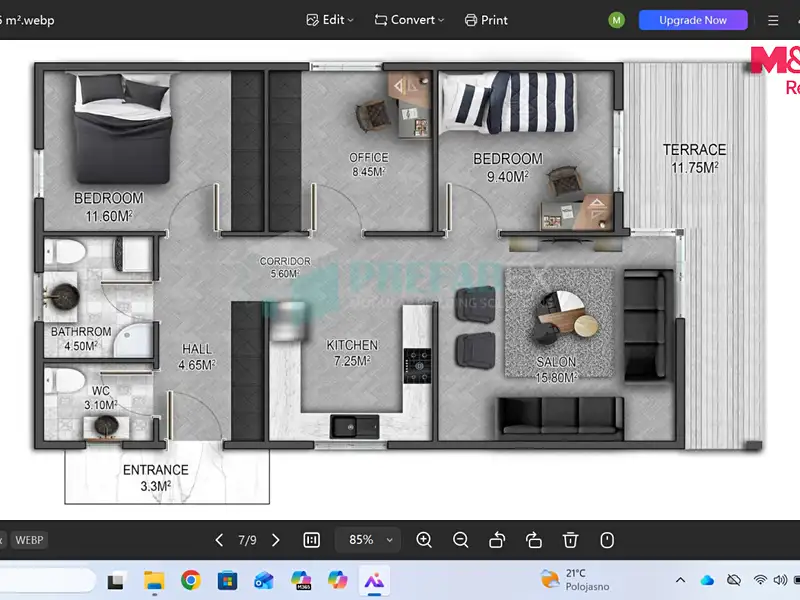Viewport: 800px width, 600px height.
Task: Click the floor plan image
Action: coord(399,281)
